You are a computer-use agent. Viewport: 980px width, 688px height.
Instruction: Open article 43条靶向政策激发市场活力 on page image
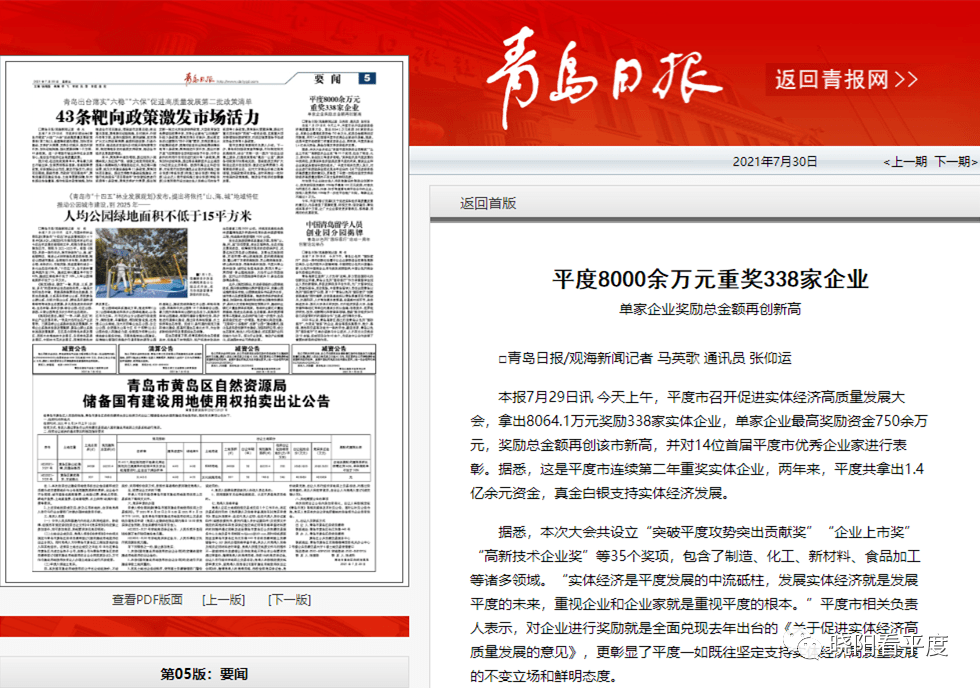[157, 117]
